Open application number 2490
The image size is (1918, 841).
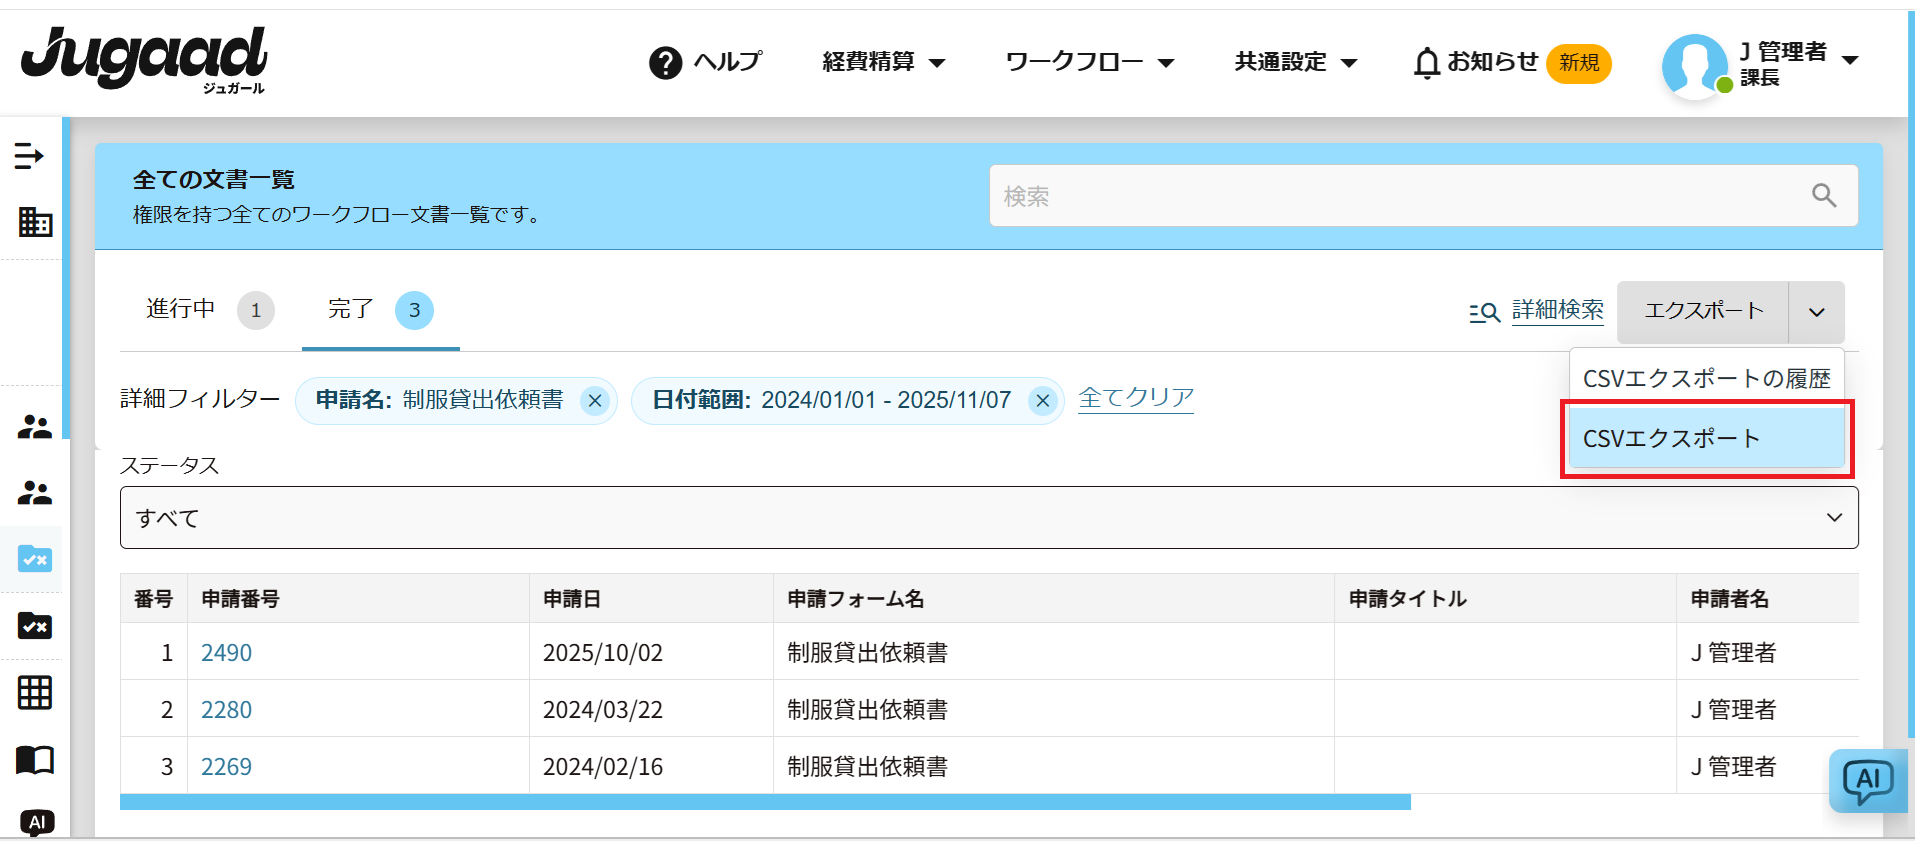pyautogui.click(x=226, y=653)
